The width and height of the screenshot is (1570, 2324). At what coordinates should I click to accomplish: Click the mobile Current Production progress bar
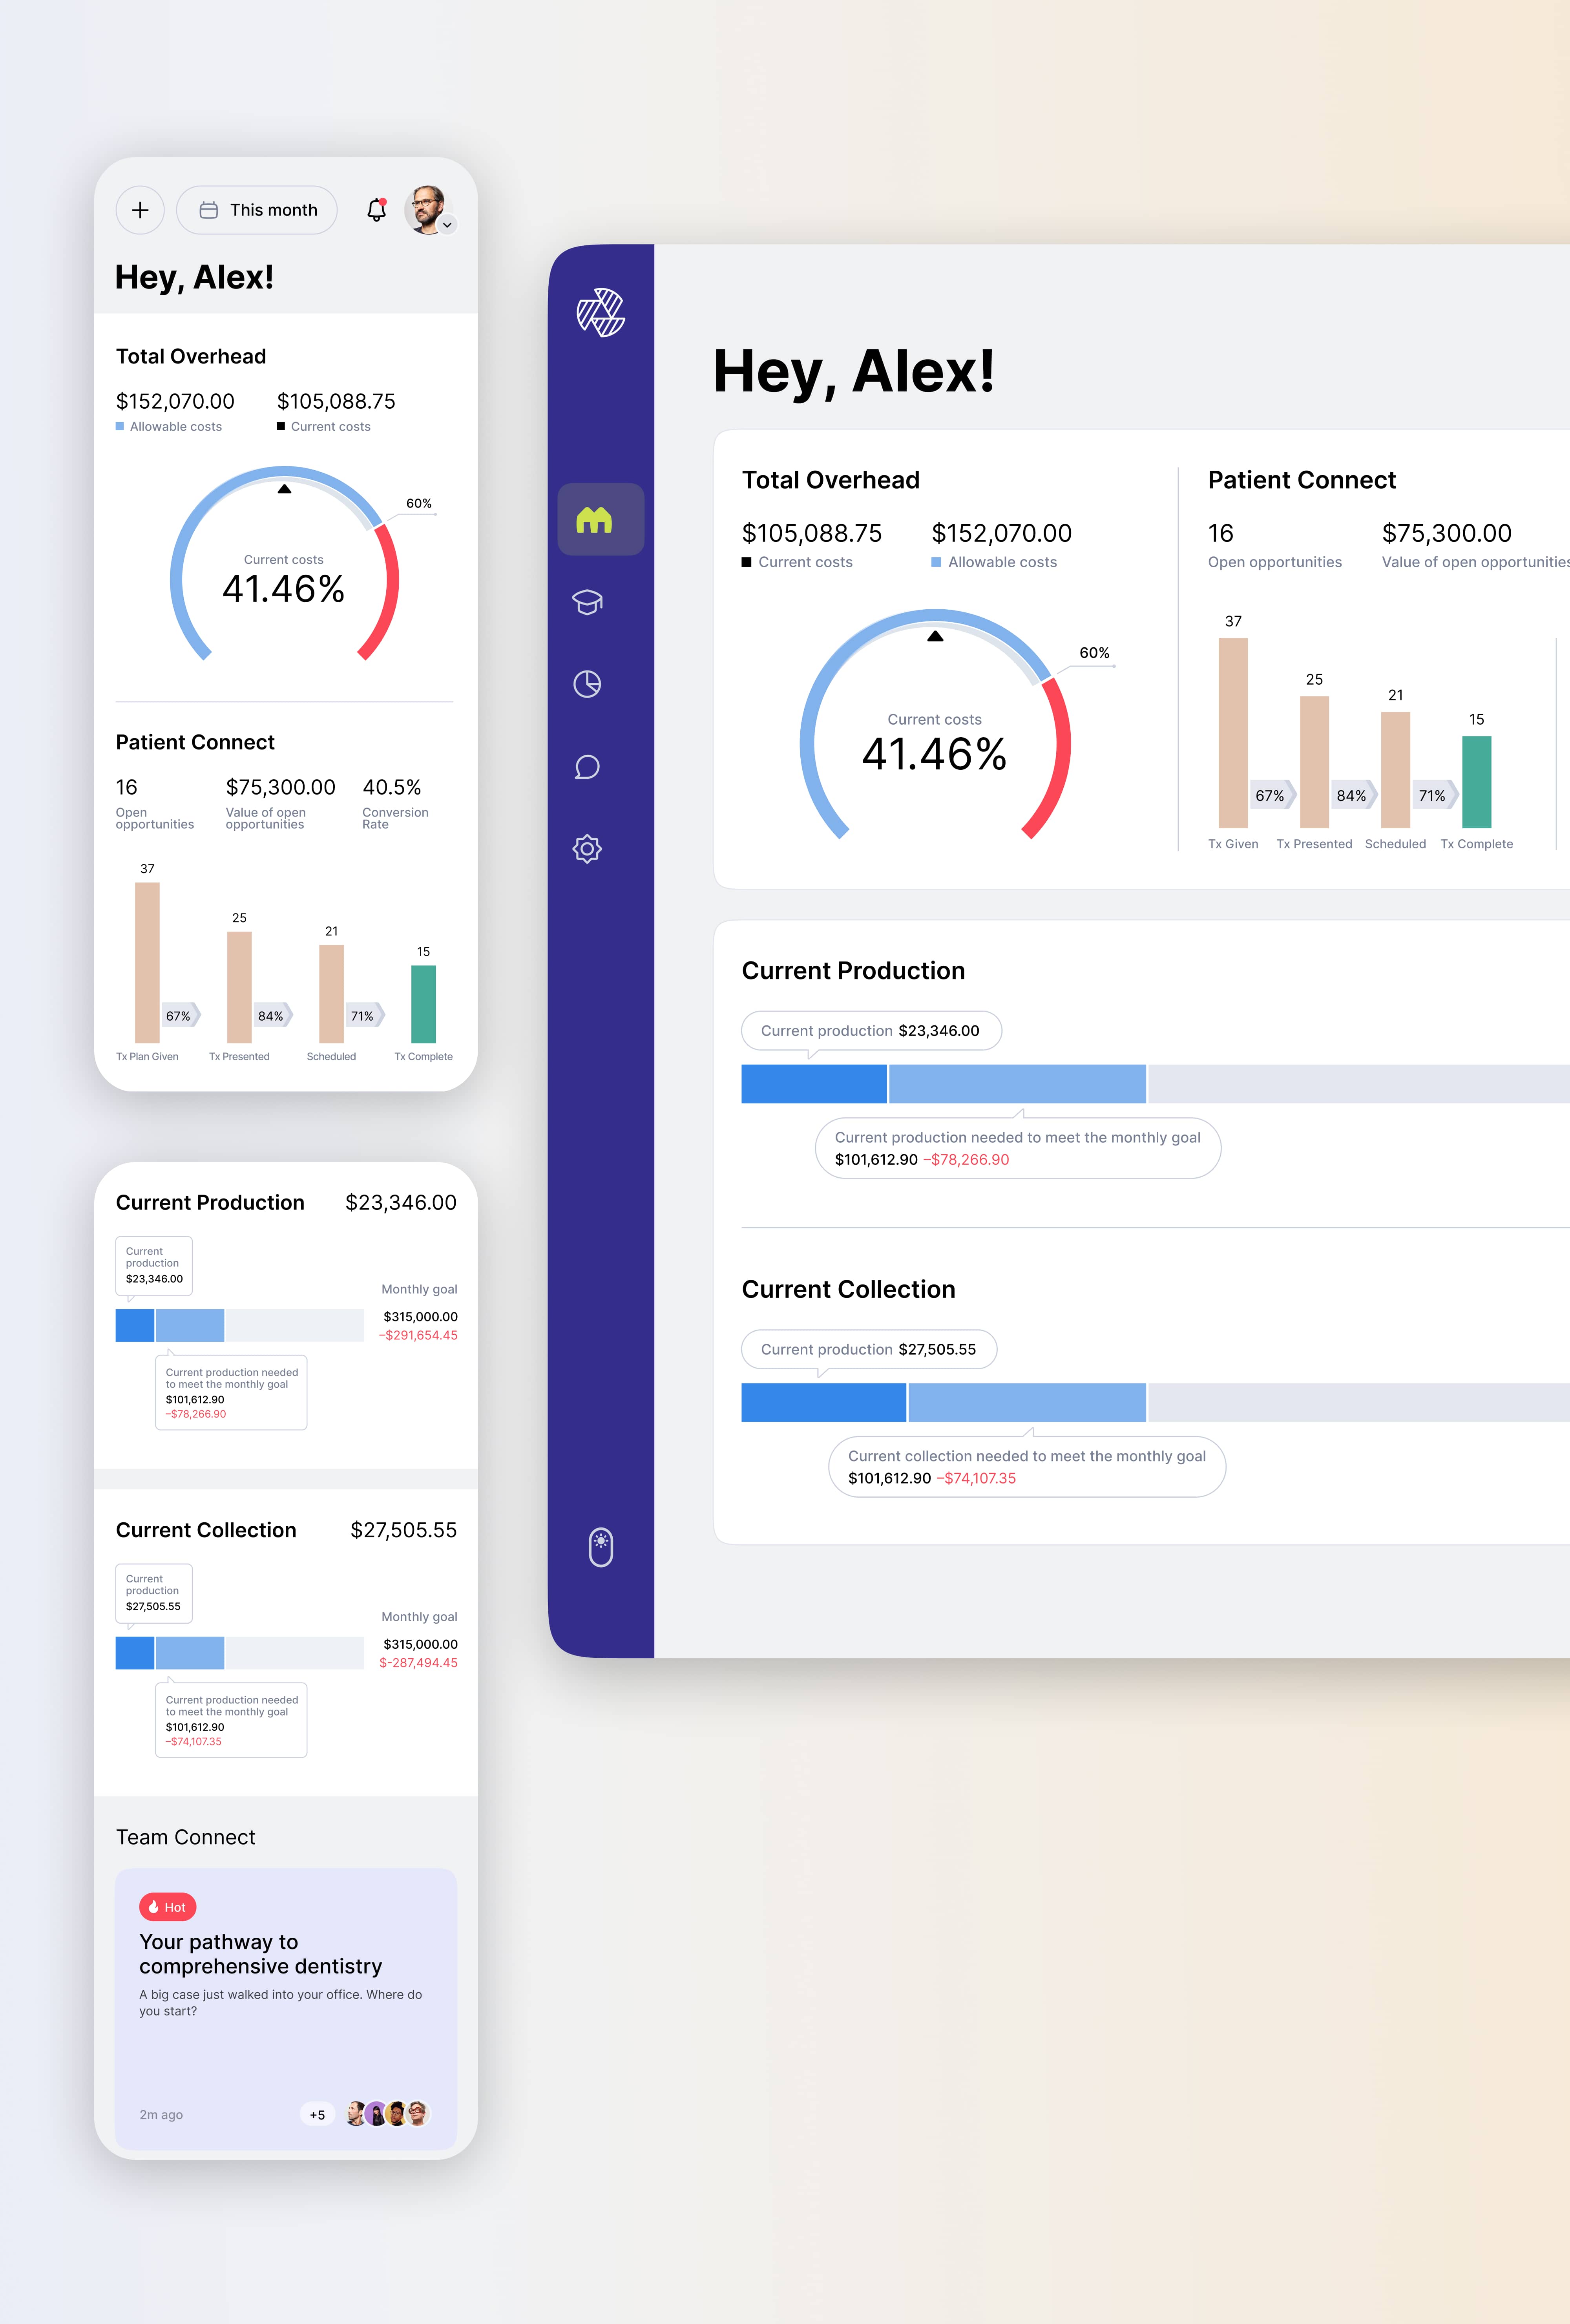(x=240, y=1325)
